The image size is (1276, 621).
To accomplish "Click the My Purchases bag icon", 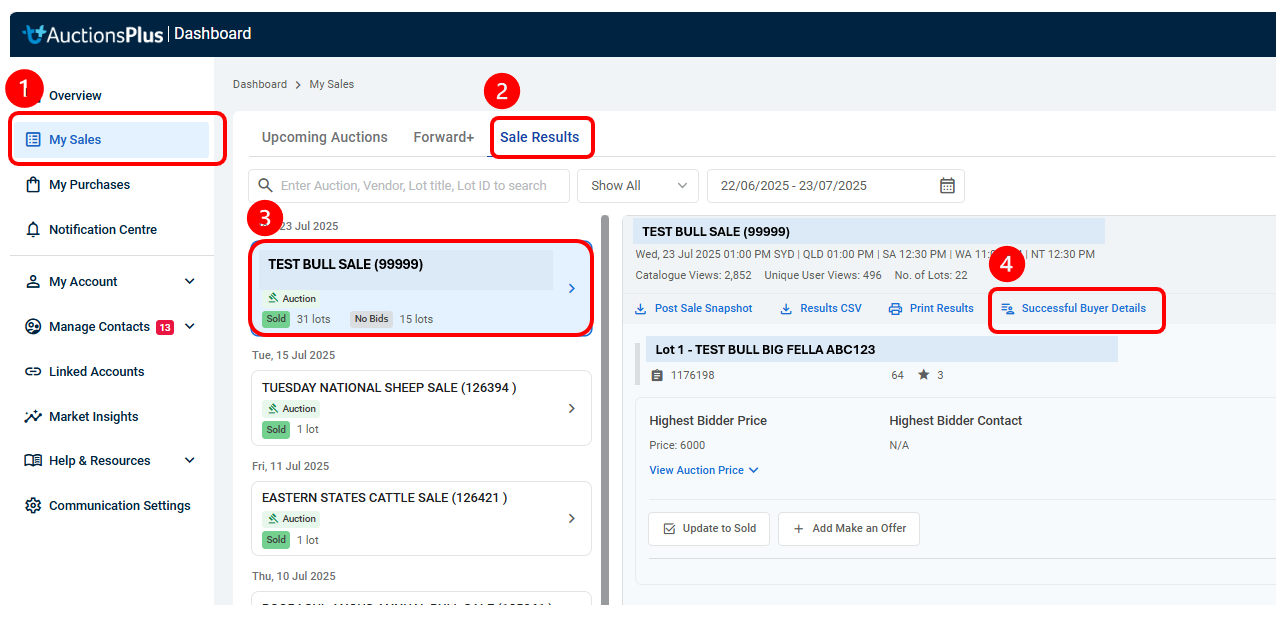I will (33, 185).
